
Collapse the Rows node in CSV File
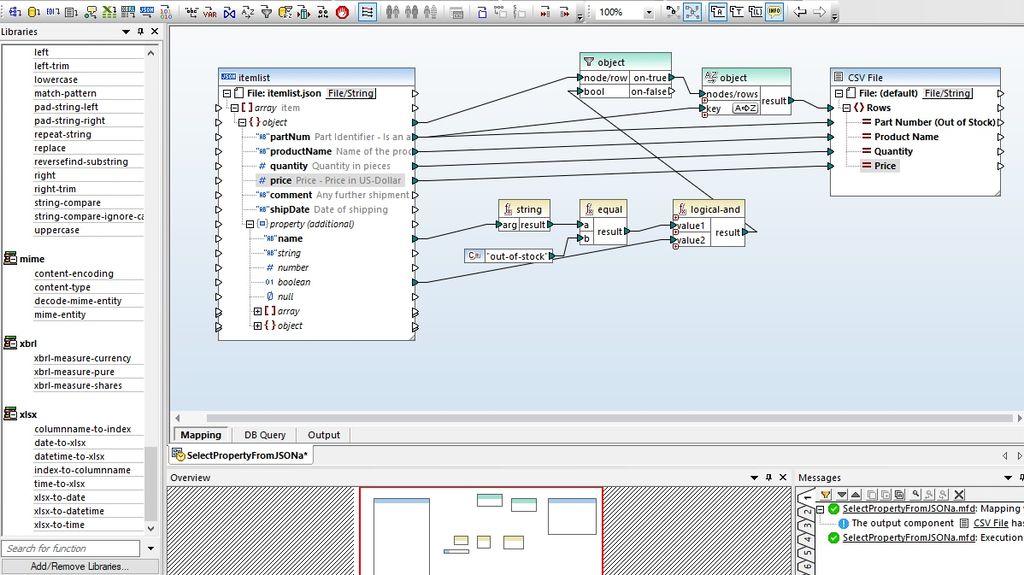(846, 108)
